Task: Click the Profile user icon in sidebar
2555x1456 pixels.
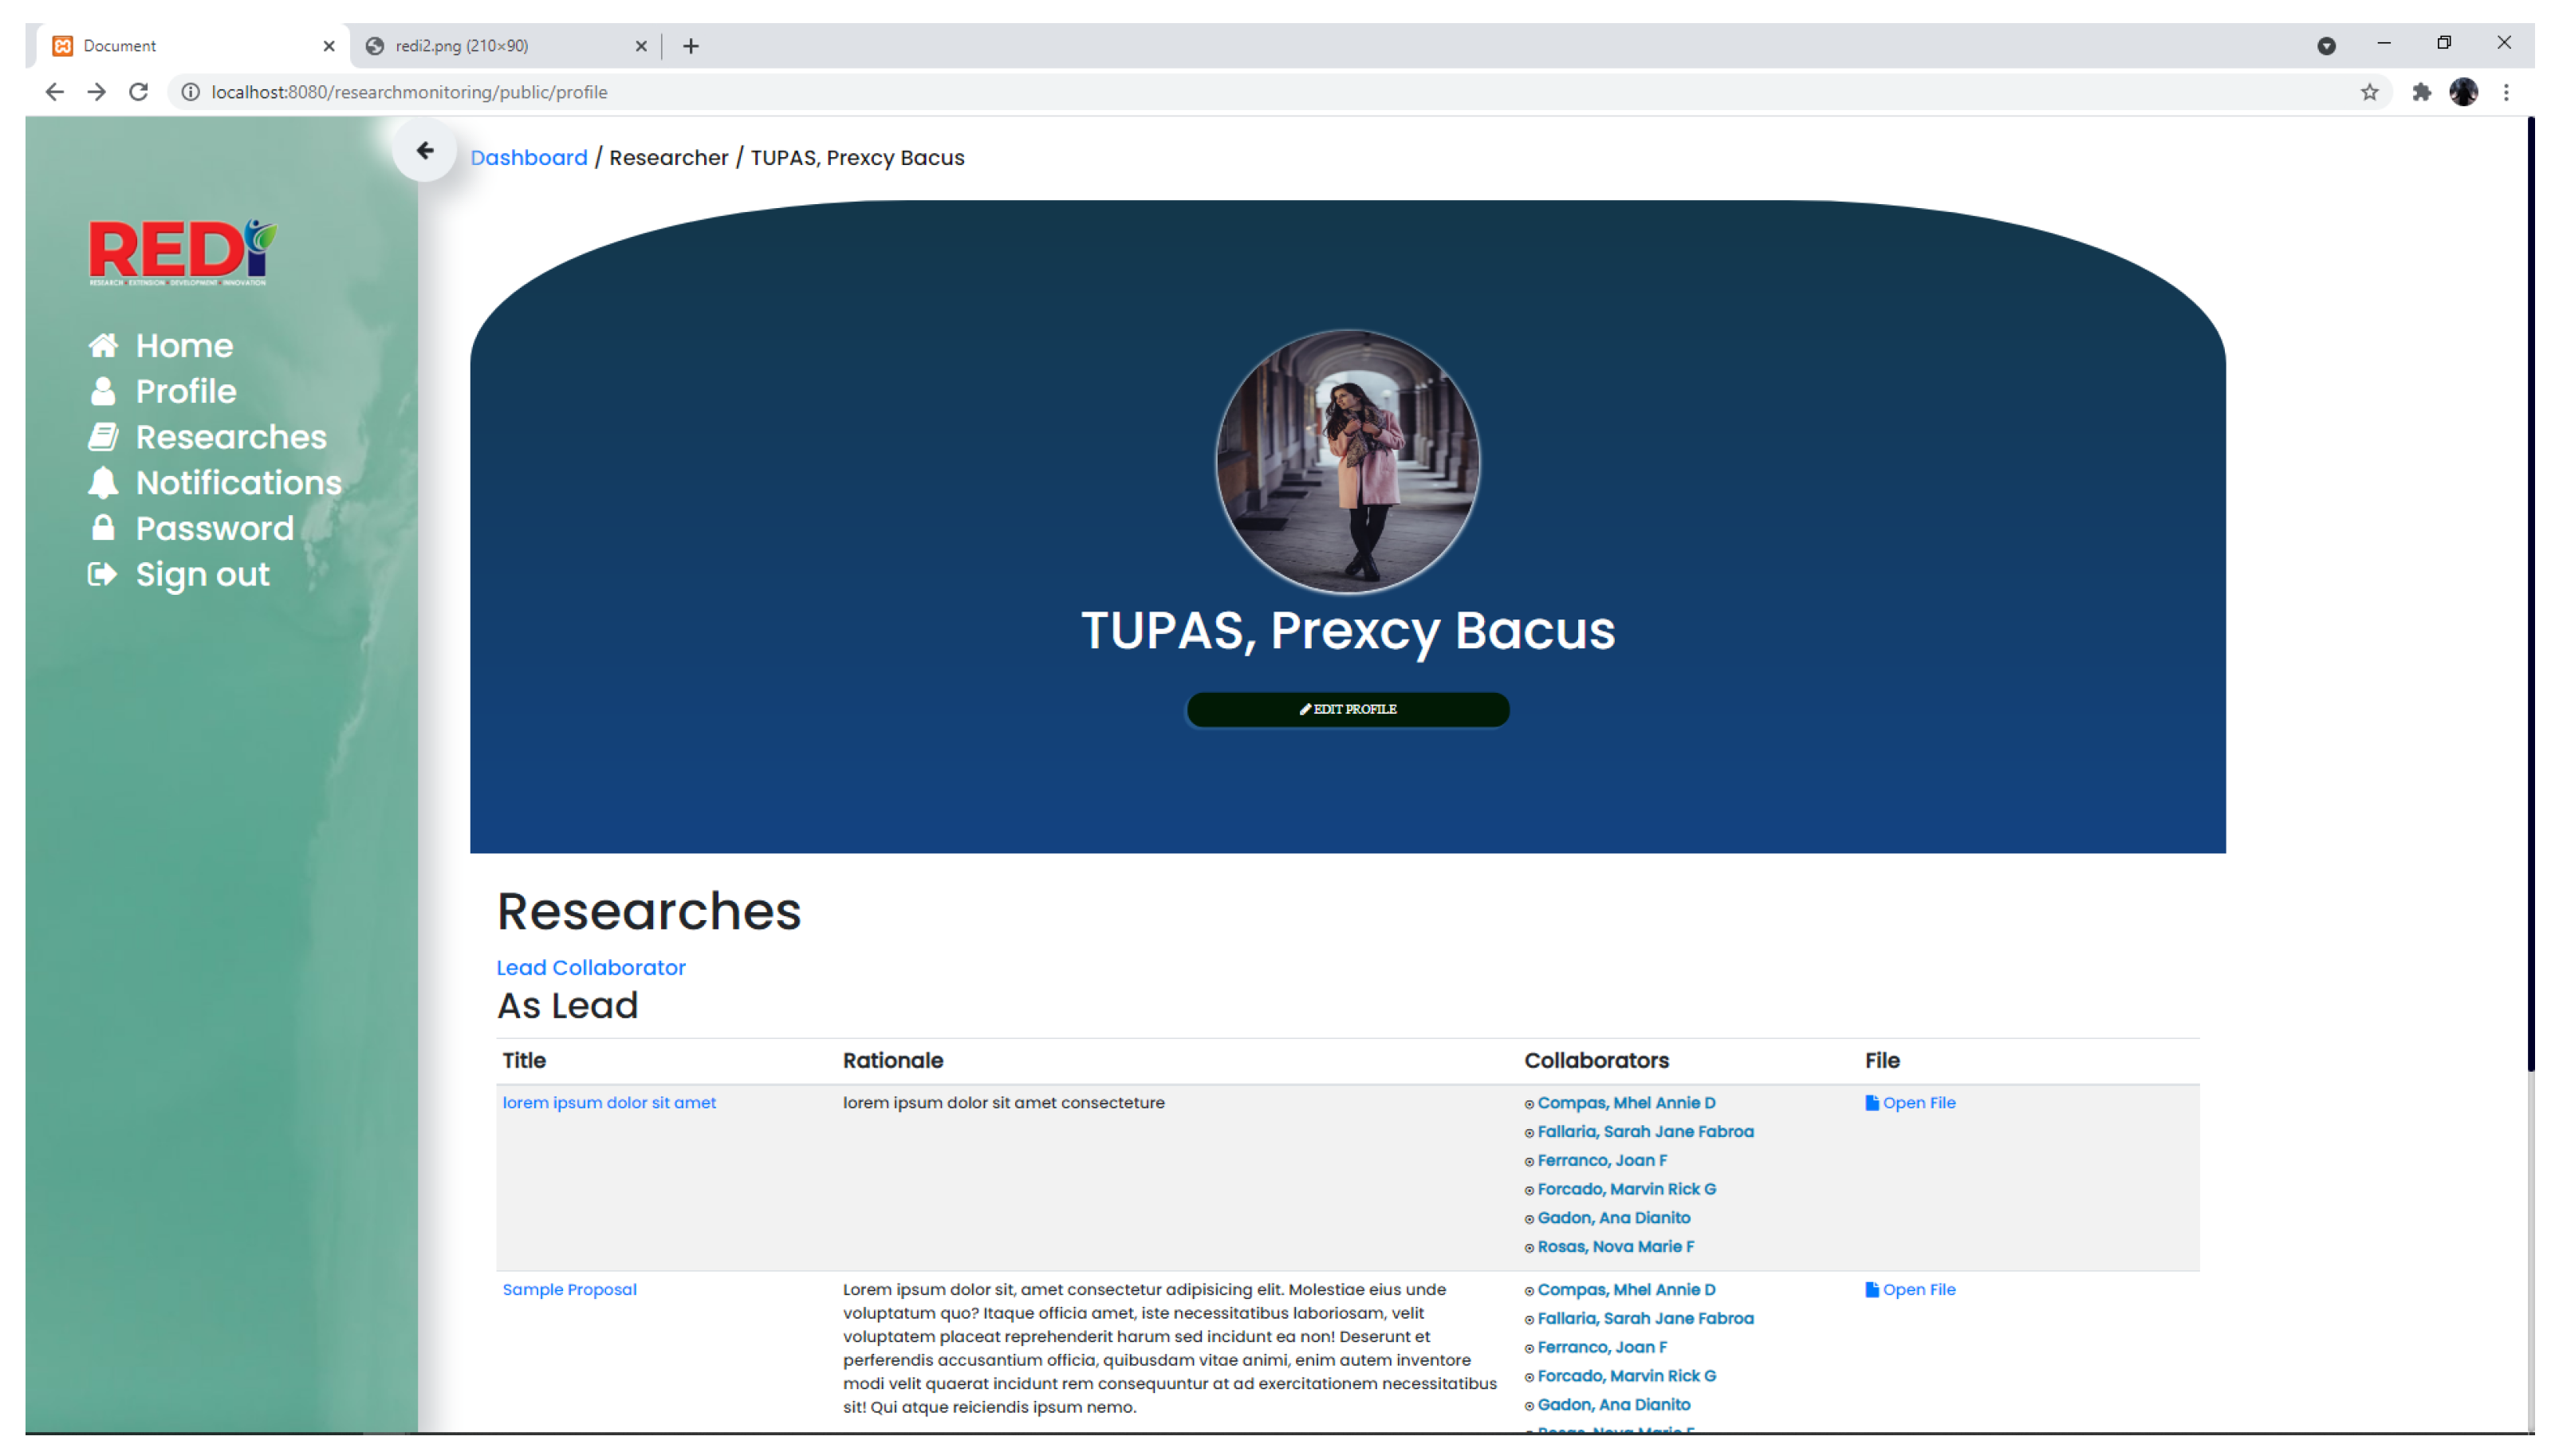Action: 103,391
